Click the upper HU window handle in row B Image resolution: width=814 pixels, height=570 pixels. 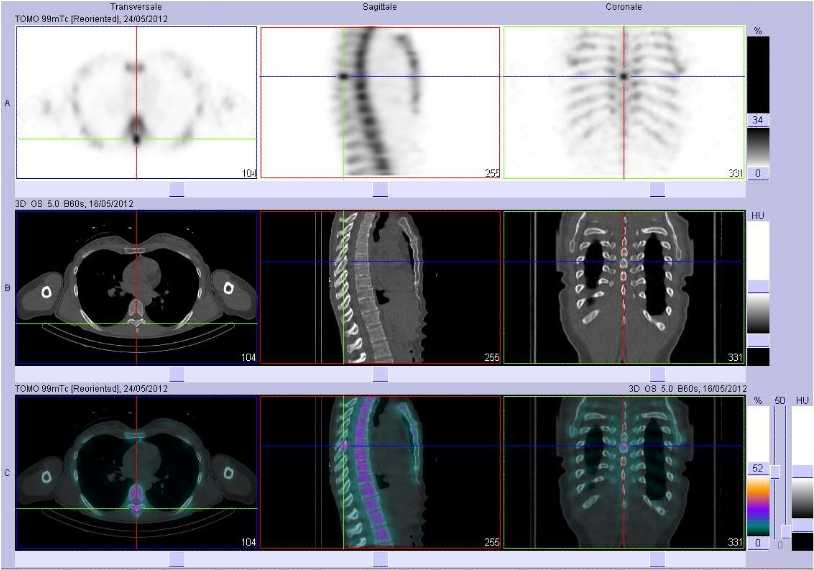tap(758, 287)
